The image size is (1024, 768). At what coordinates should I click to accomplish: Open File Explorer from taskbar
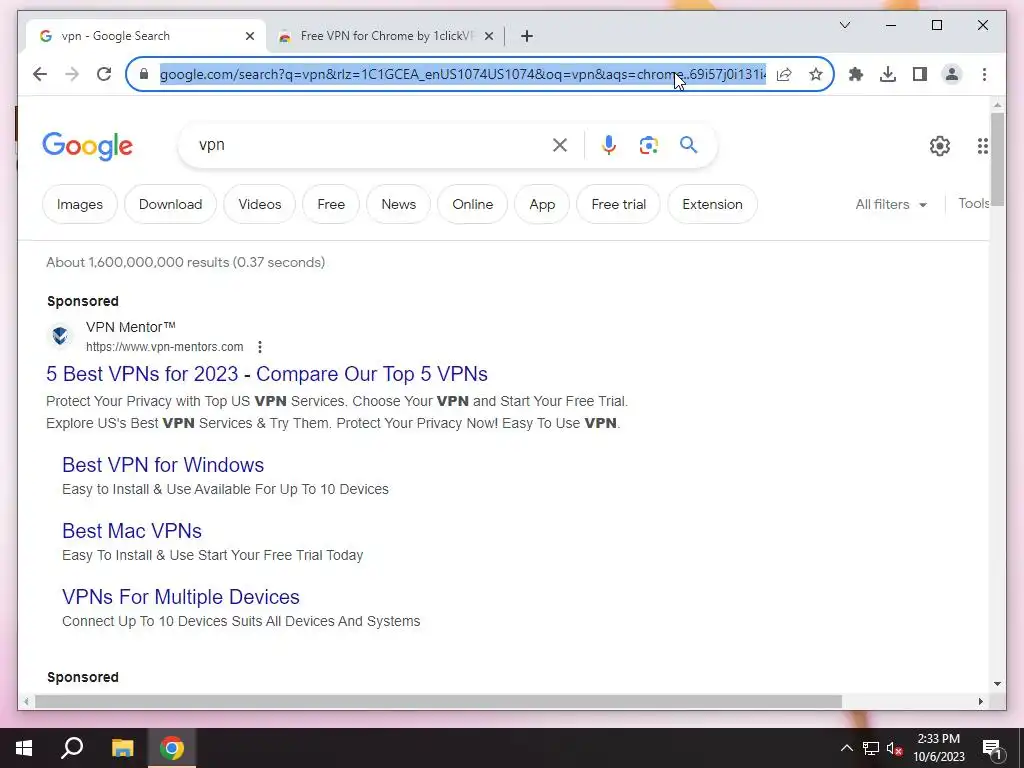(x=122, y=748)
